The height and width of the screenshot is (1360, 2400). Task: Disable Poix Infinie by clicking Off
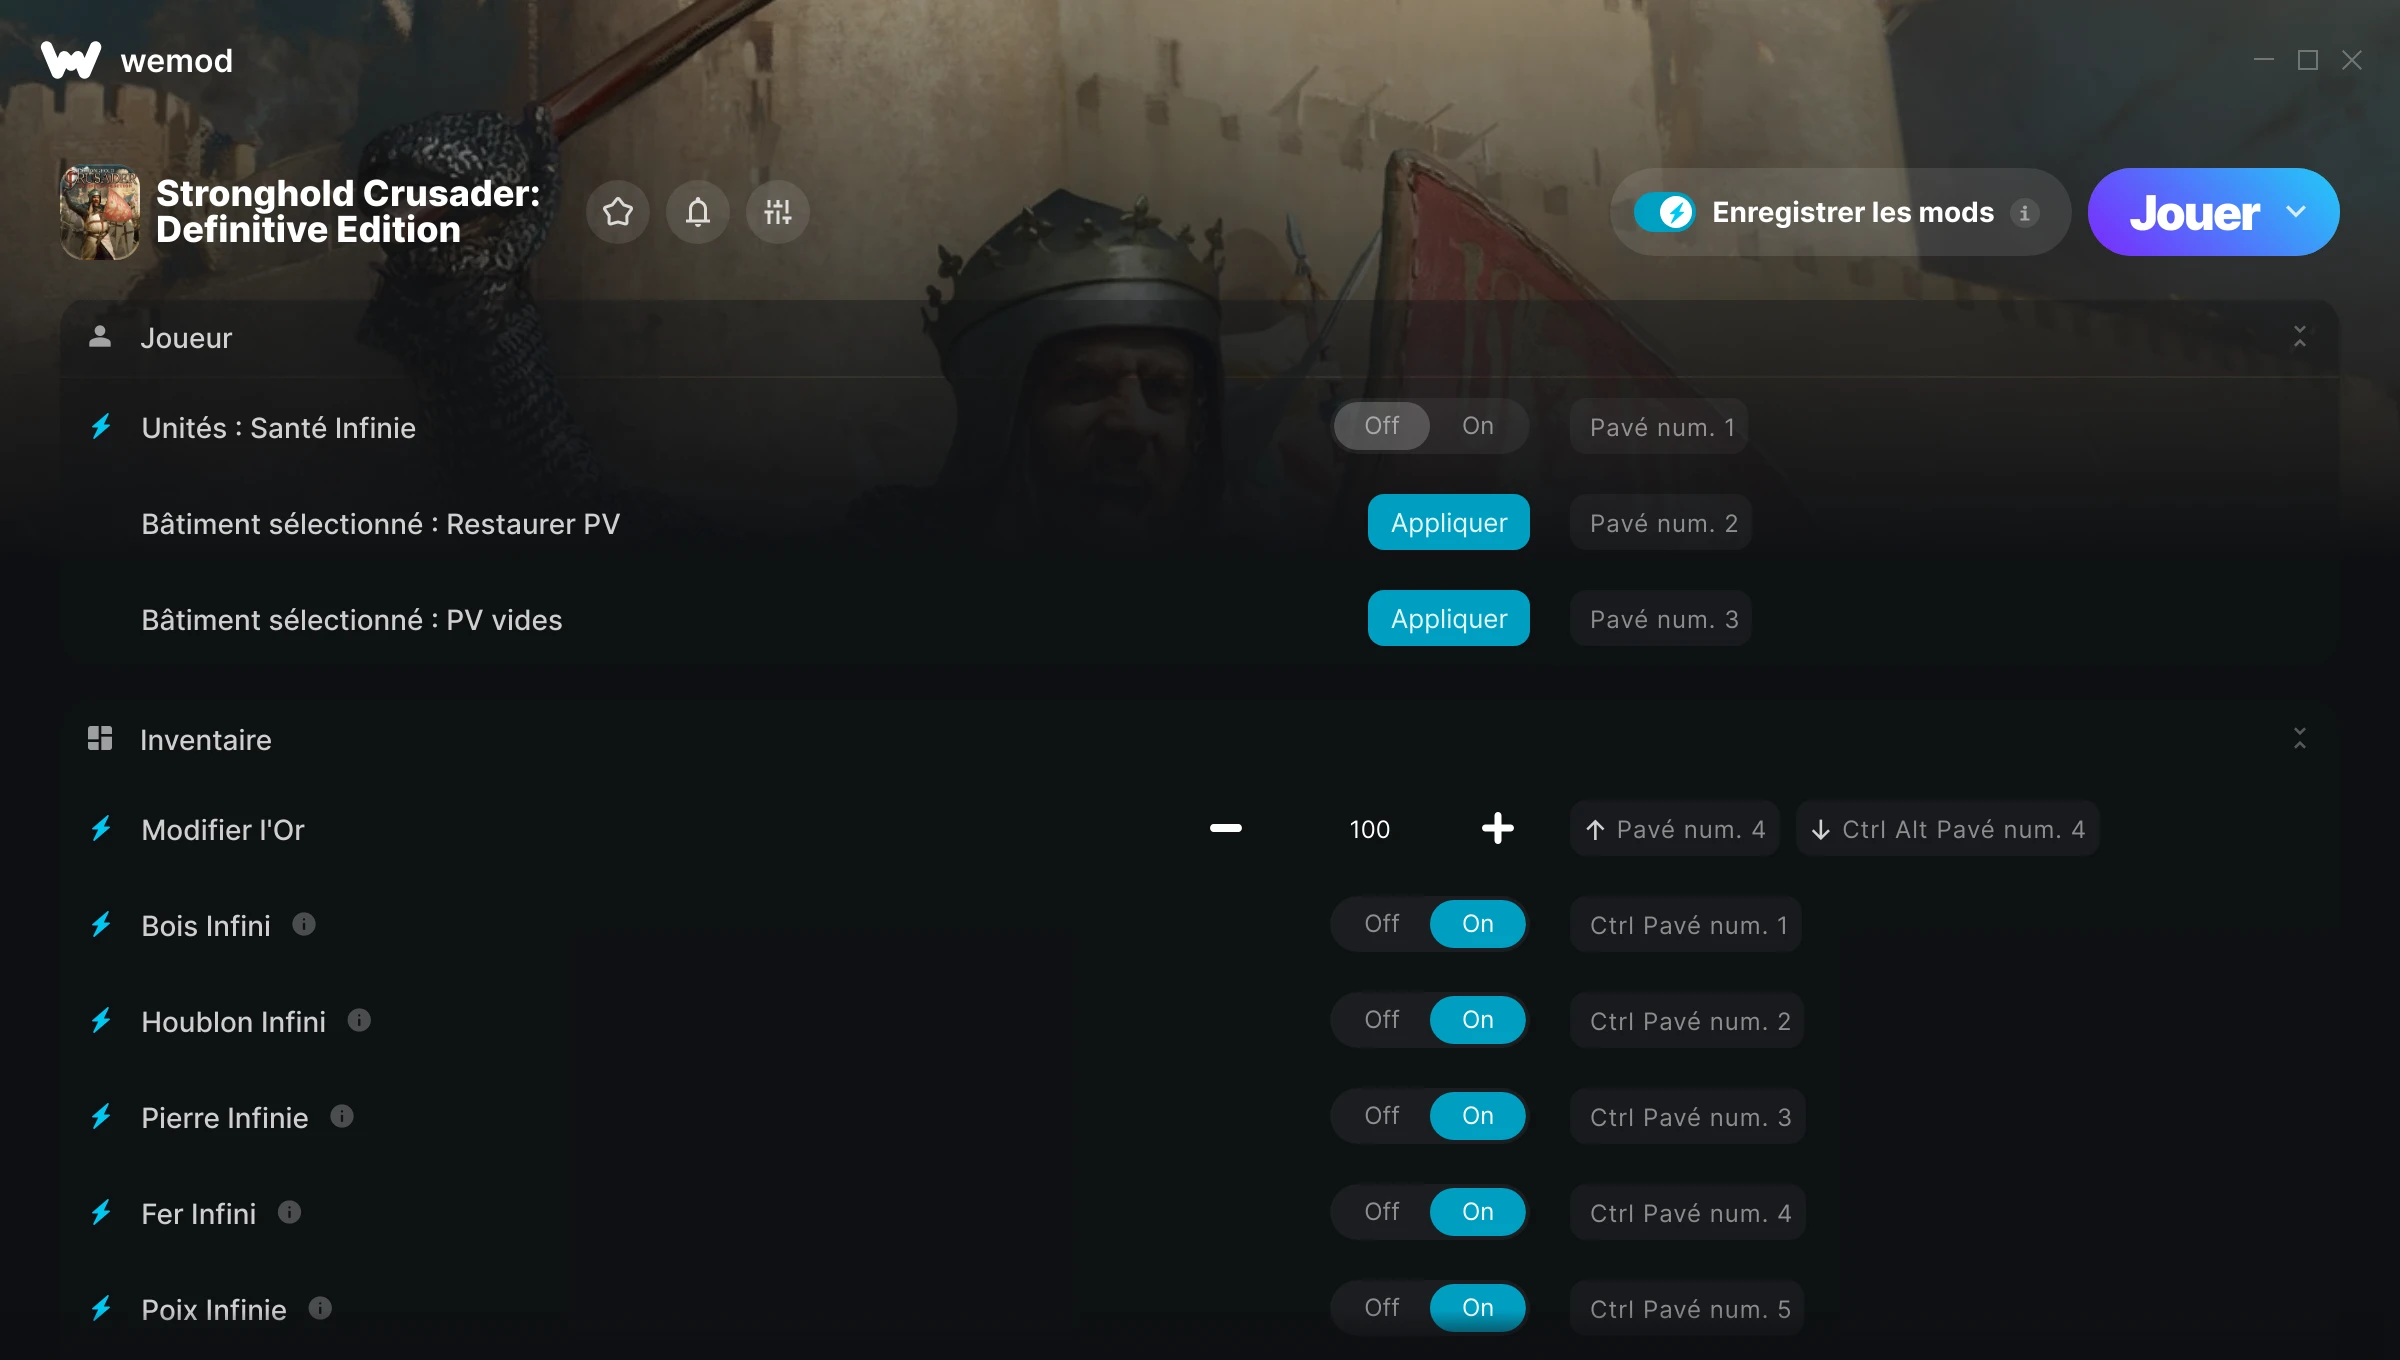click(x=1382, y=1308)
